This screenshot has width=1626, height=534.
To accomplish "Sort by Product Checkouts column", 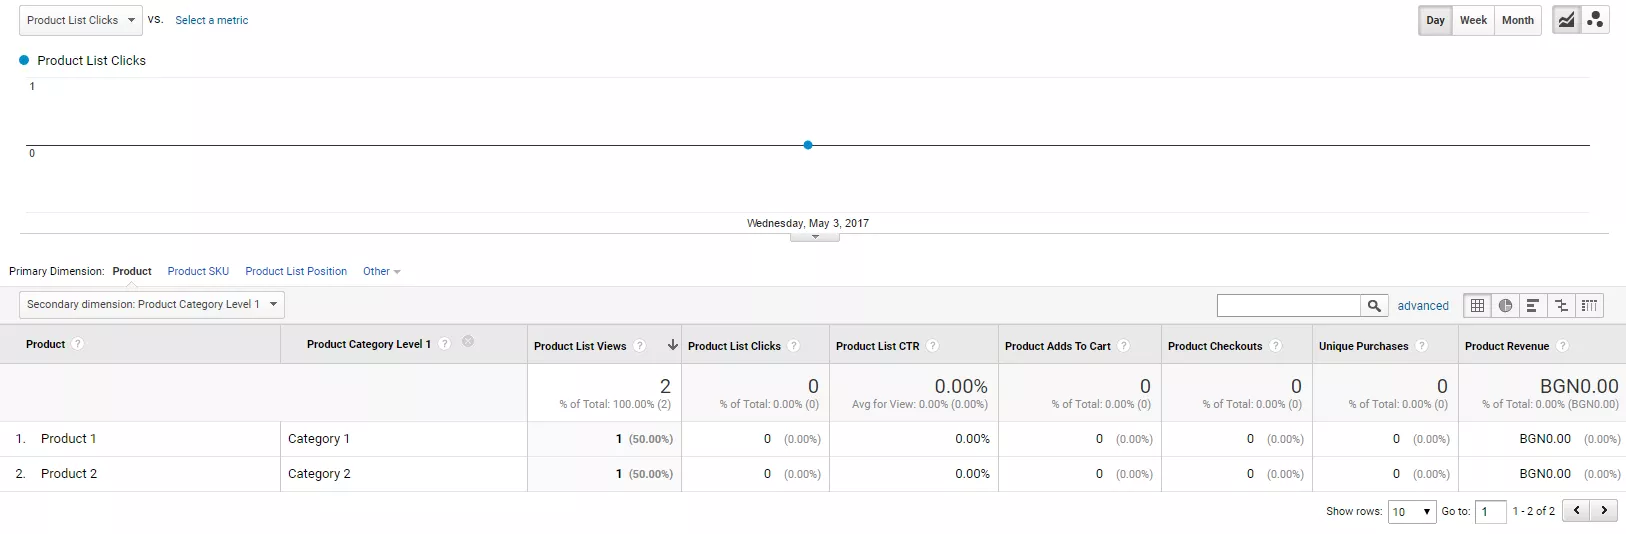I will 1215,346.
